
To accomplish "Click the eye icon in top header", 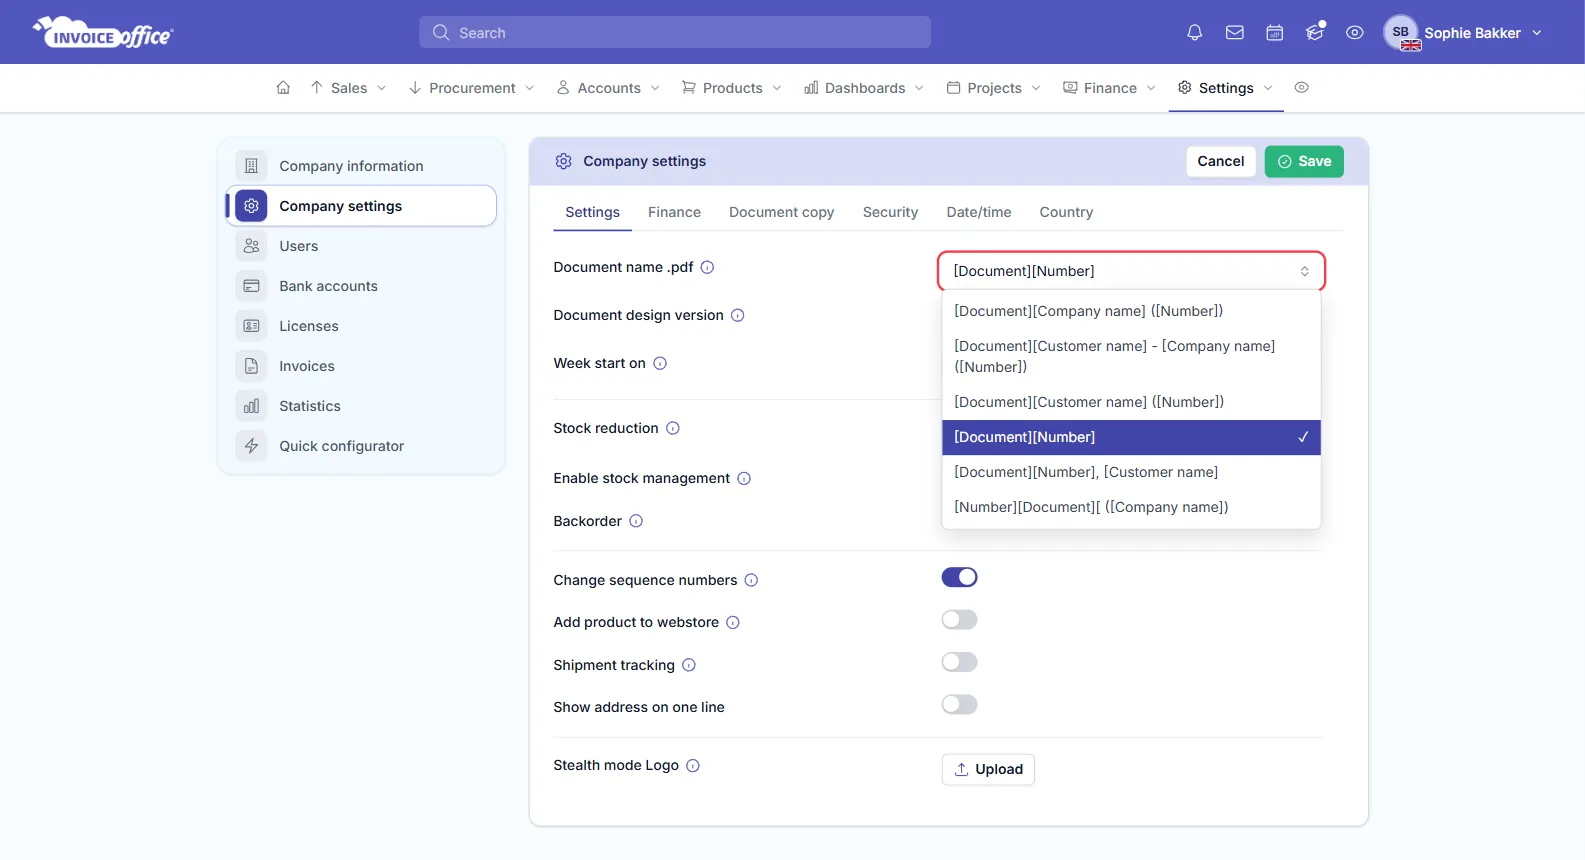I will tap(1355, 33).
